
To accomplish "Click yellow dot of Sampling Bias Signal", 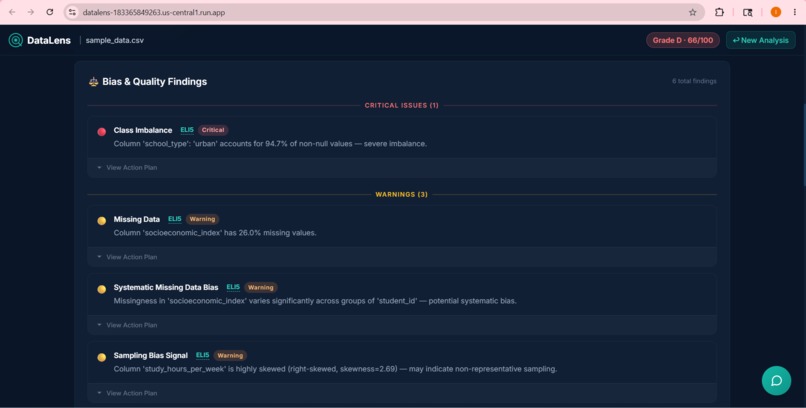I will pyautogui.click(x=102, y=357).
